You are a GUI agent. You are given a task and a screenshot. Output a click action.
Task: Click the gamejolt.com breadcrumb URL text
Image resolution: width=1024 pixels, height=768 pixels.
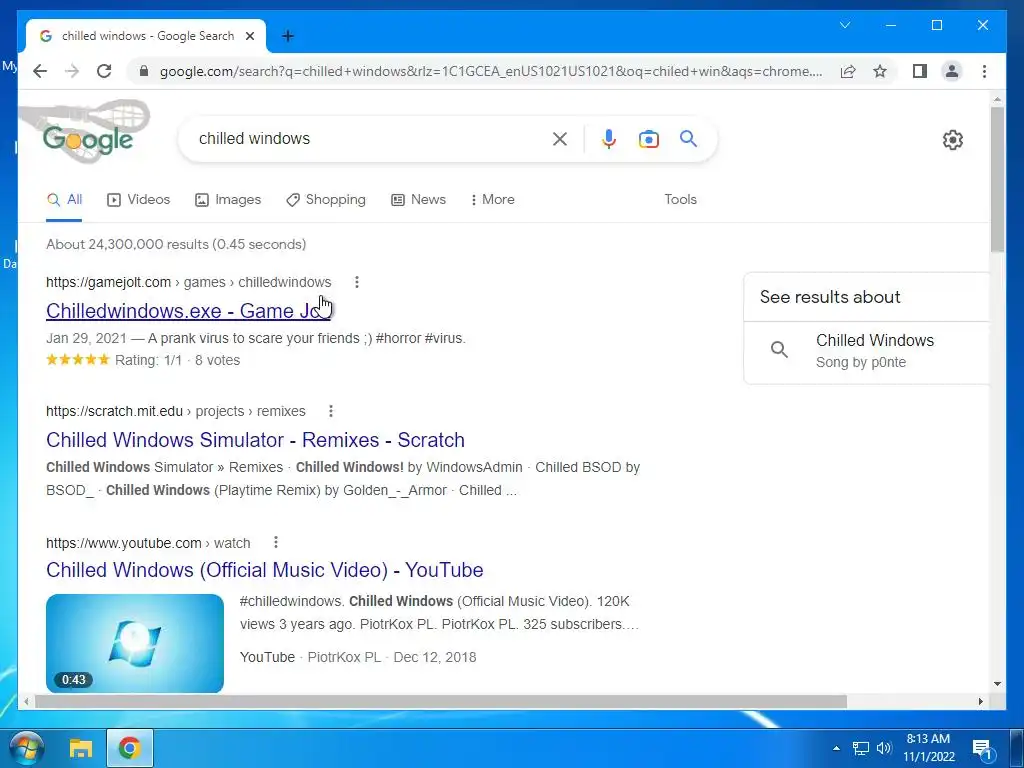(x=189, y=282)
